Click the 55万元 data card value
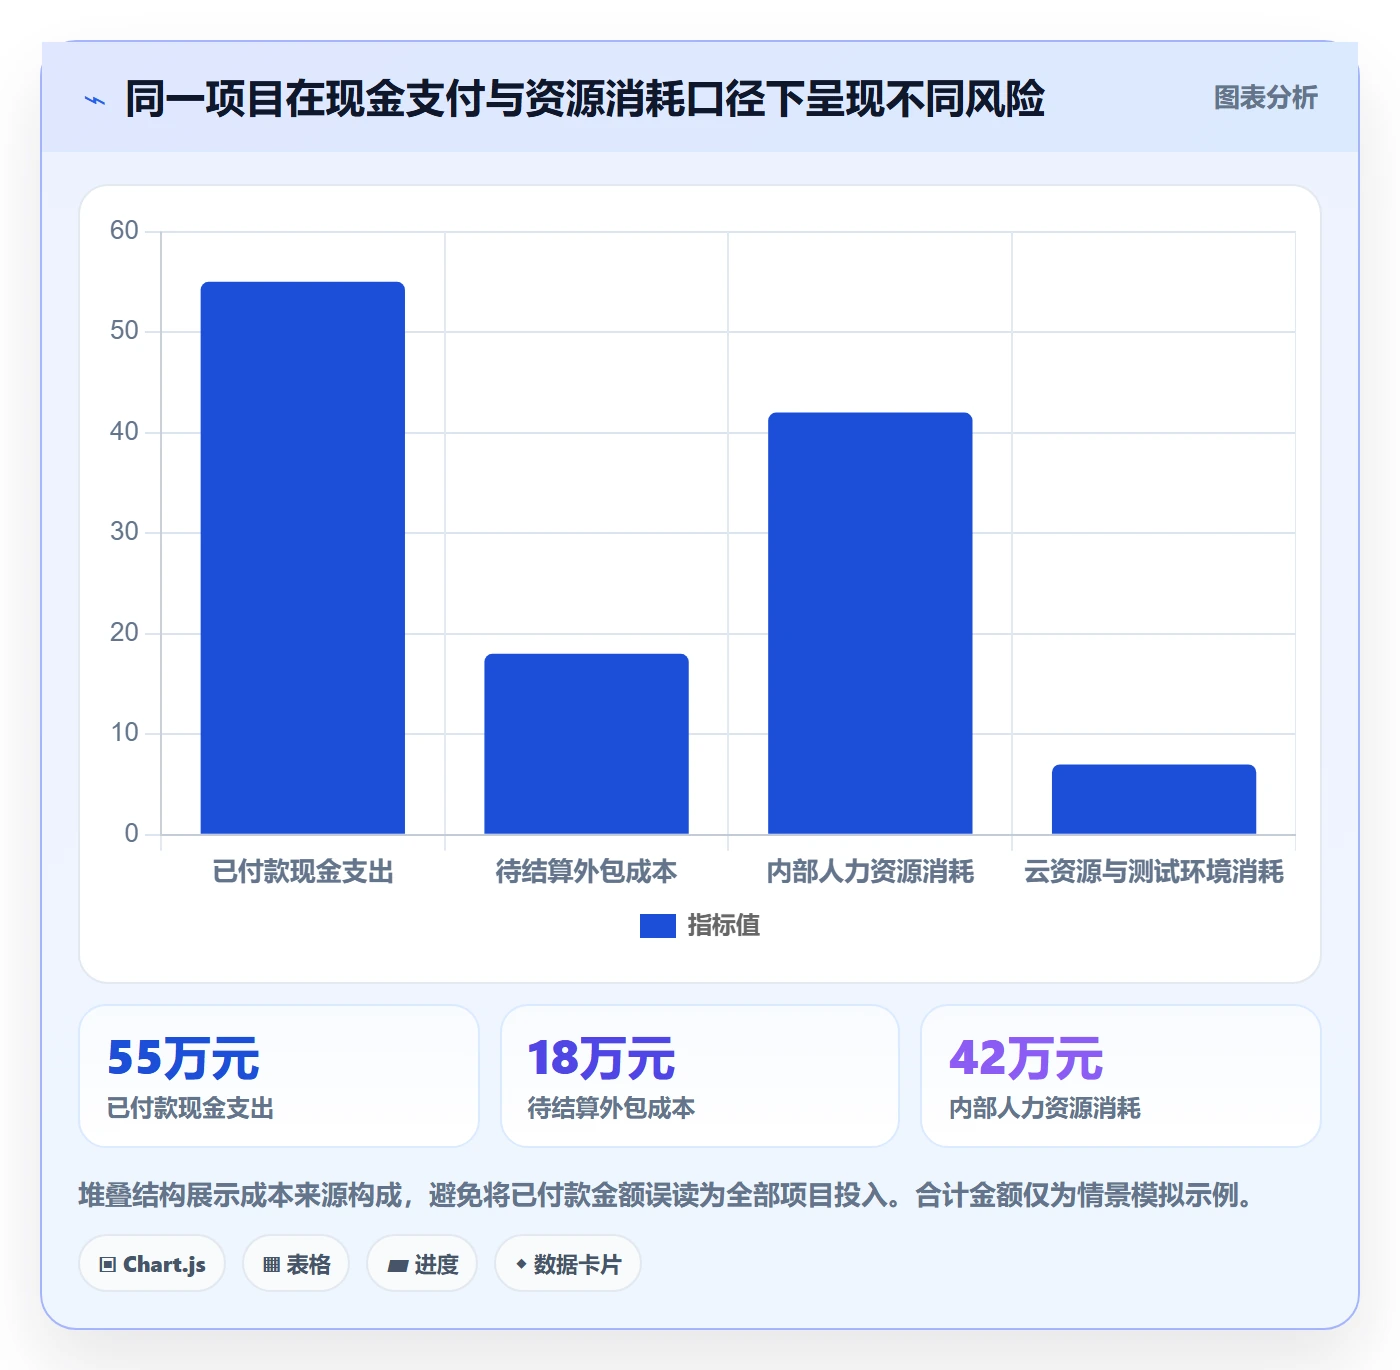This screenshot has width=1400, height=1370. click(184, 1058)
